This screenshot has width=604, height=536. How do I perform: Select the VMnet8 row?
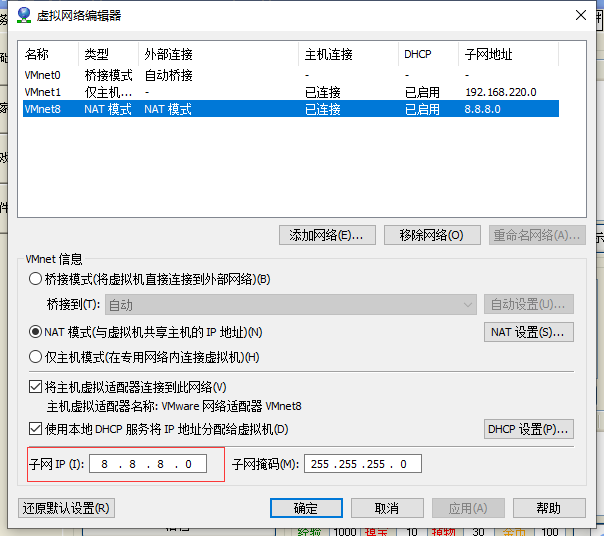coord(291,109)
